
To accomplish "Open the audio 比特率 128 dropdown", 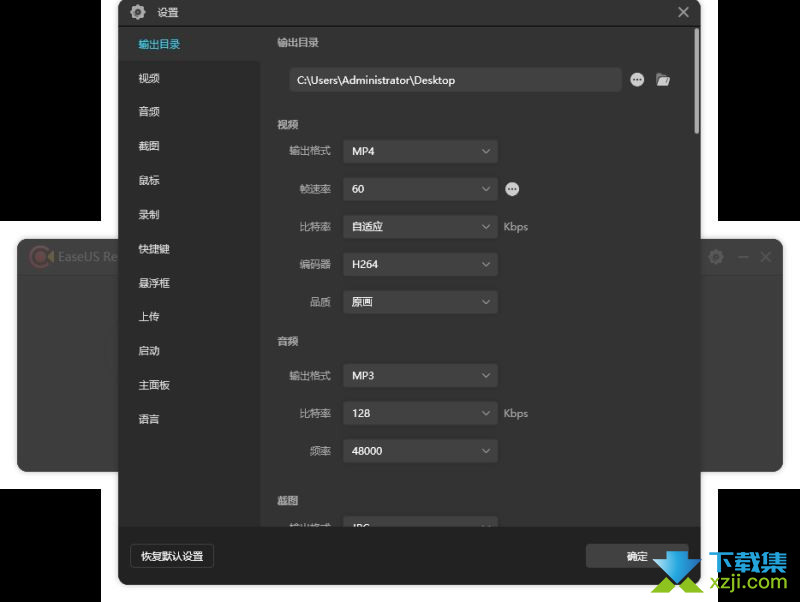I will [420, 413].
